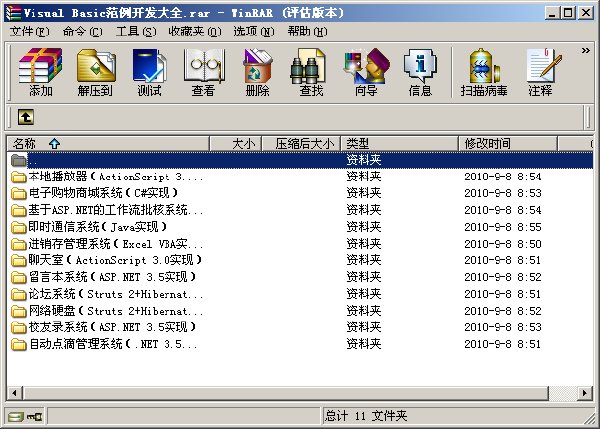Open the 查看 (View) tool
Viewport: 600px width, 429px height.
tap(204, 72)
